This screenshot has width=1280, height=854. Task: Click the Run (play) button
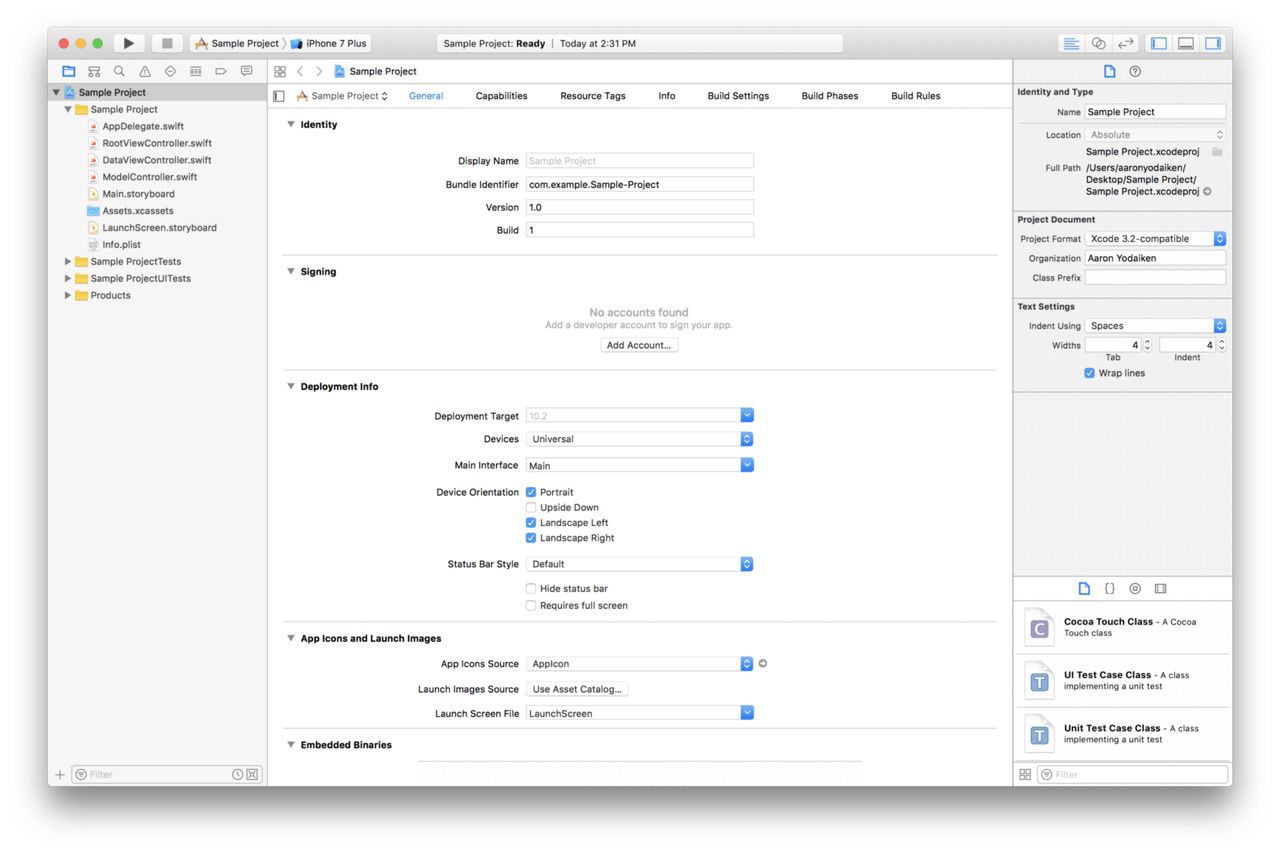pos(129,44)
